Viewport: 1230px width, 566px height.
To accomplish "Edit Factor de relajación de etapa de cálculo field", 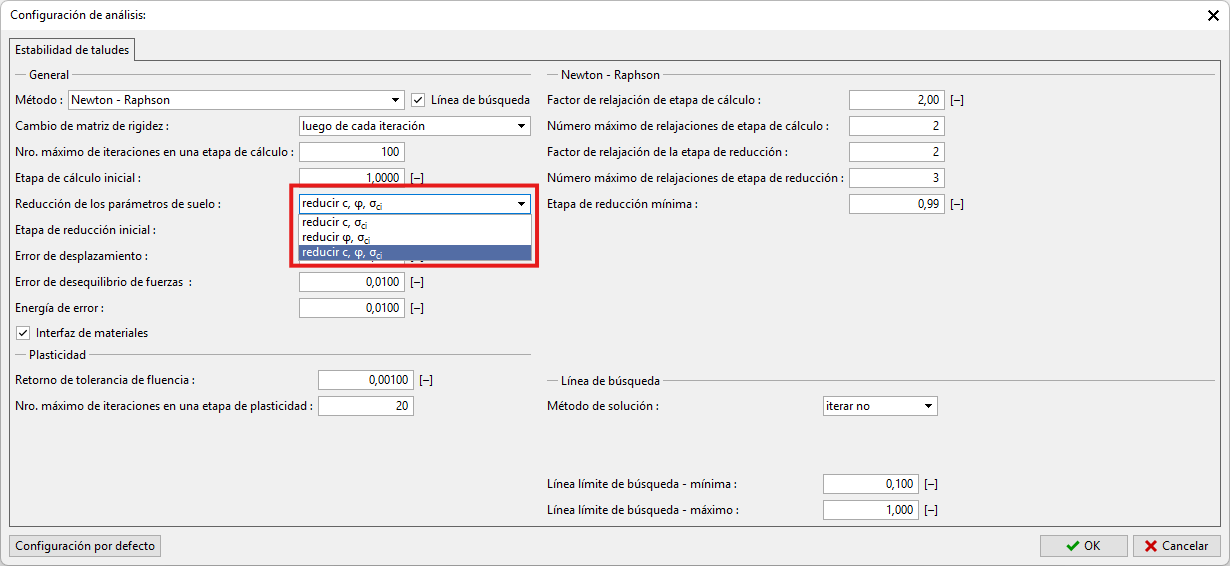I will coord(896,100).
